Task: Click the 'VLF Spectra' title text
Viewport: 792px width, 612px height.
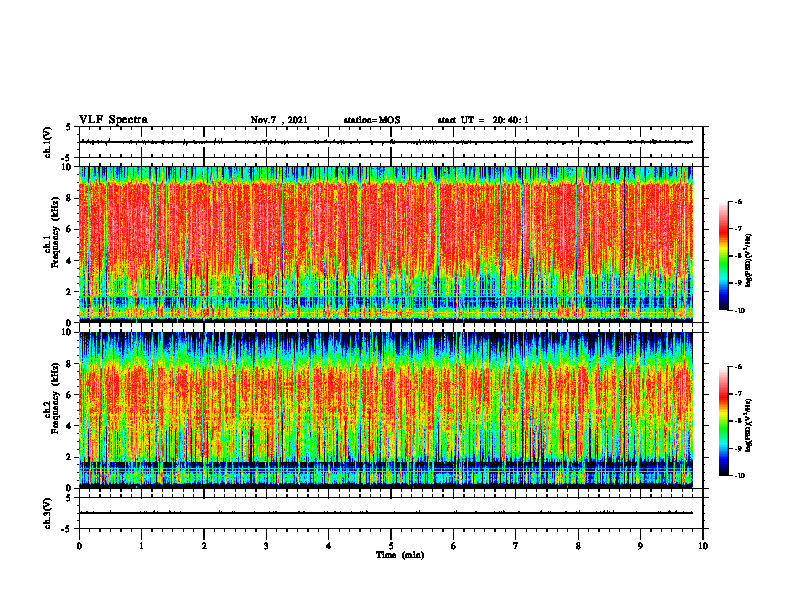Action: coord(113,120)
